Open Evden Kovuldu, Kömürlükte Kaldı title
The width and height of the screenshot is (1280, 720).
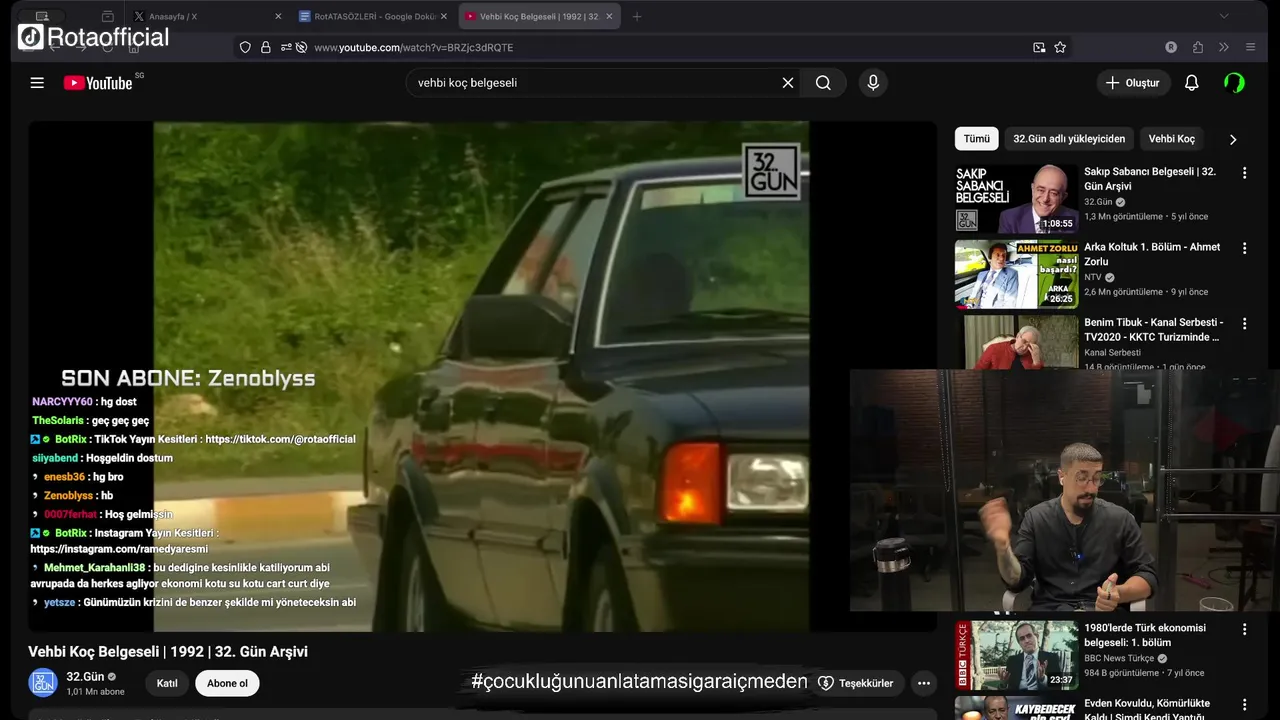[x=1147, y=710]
